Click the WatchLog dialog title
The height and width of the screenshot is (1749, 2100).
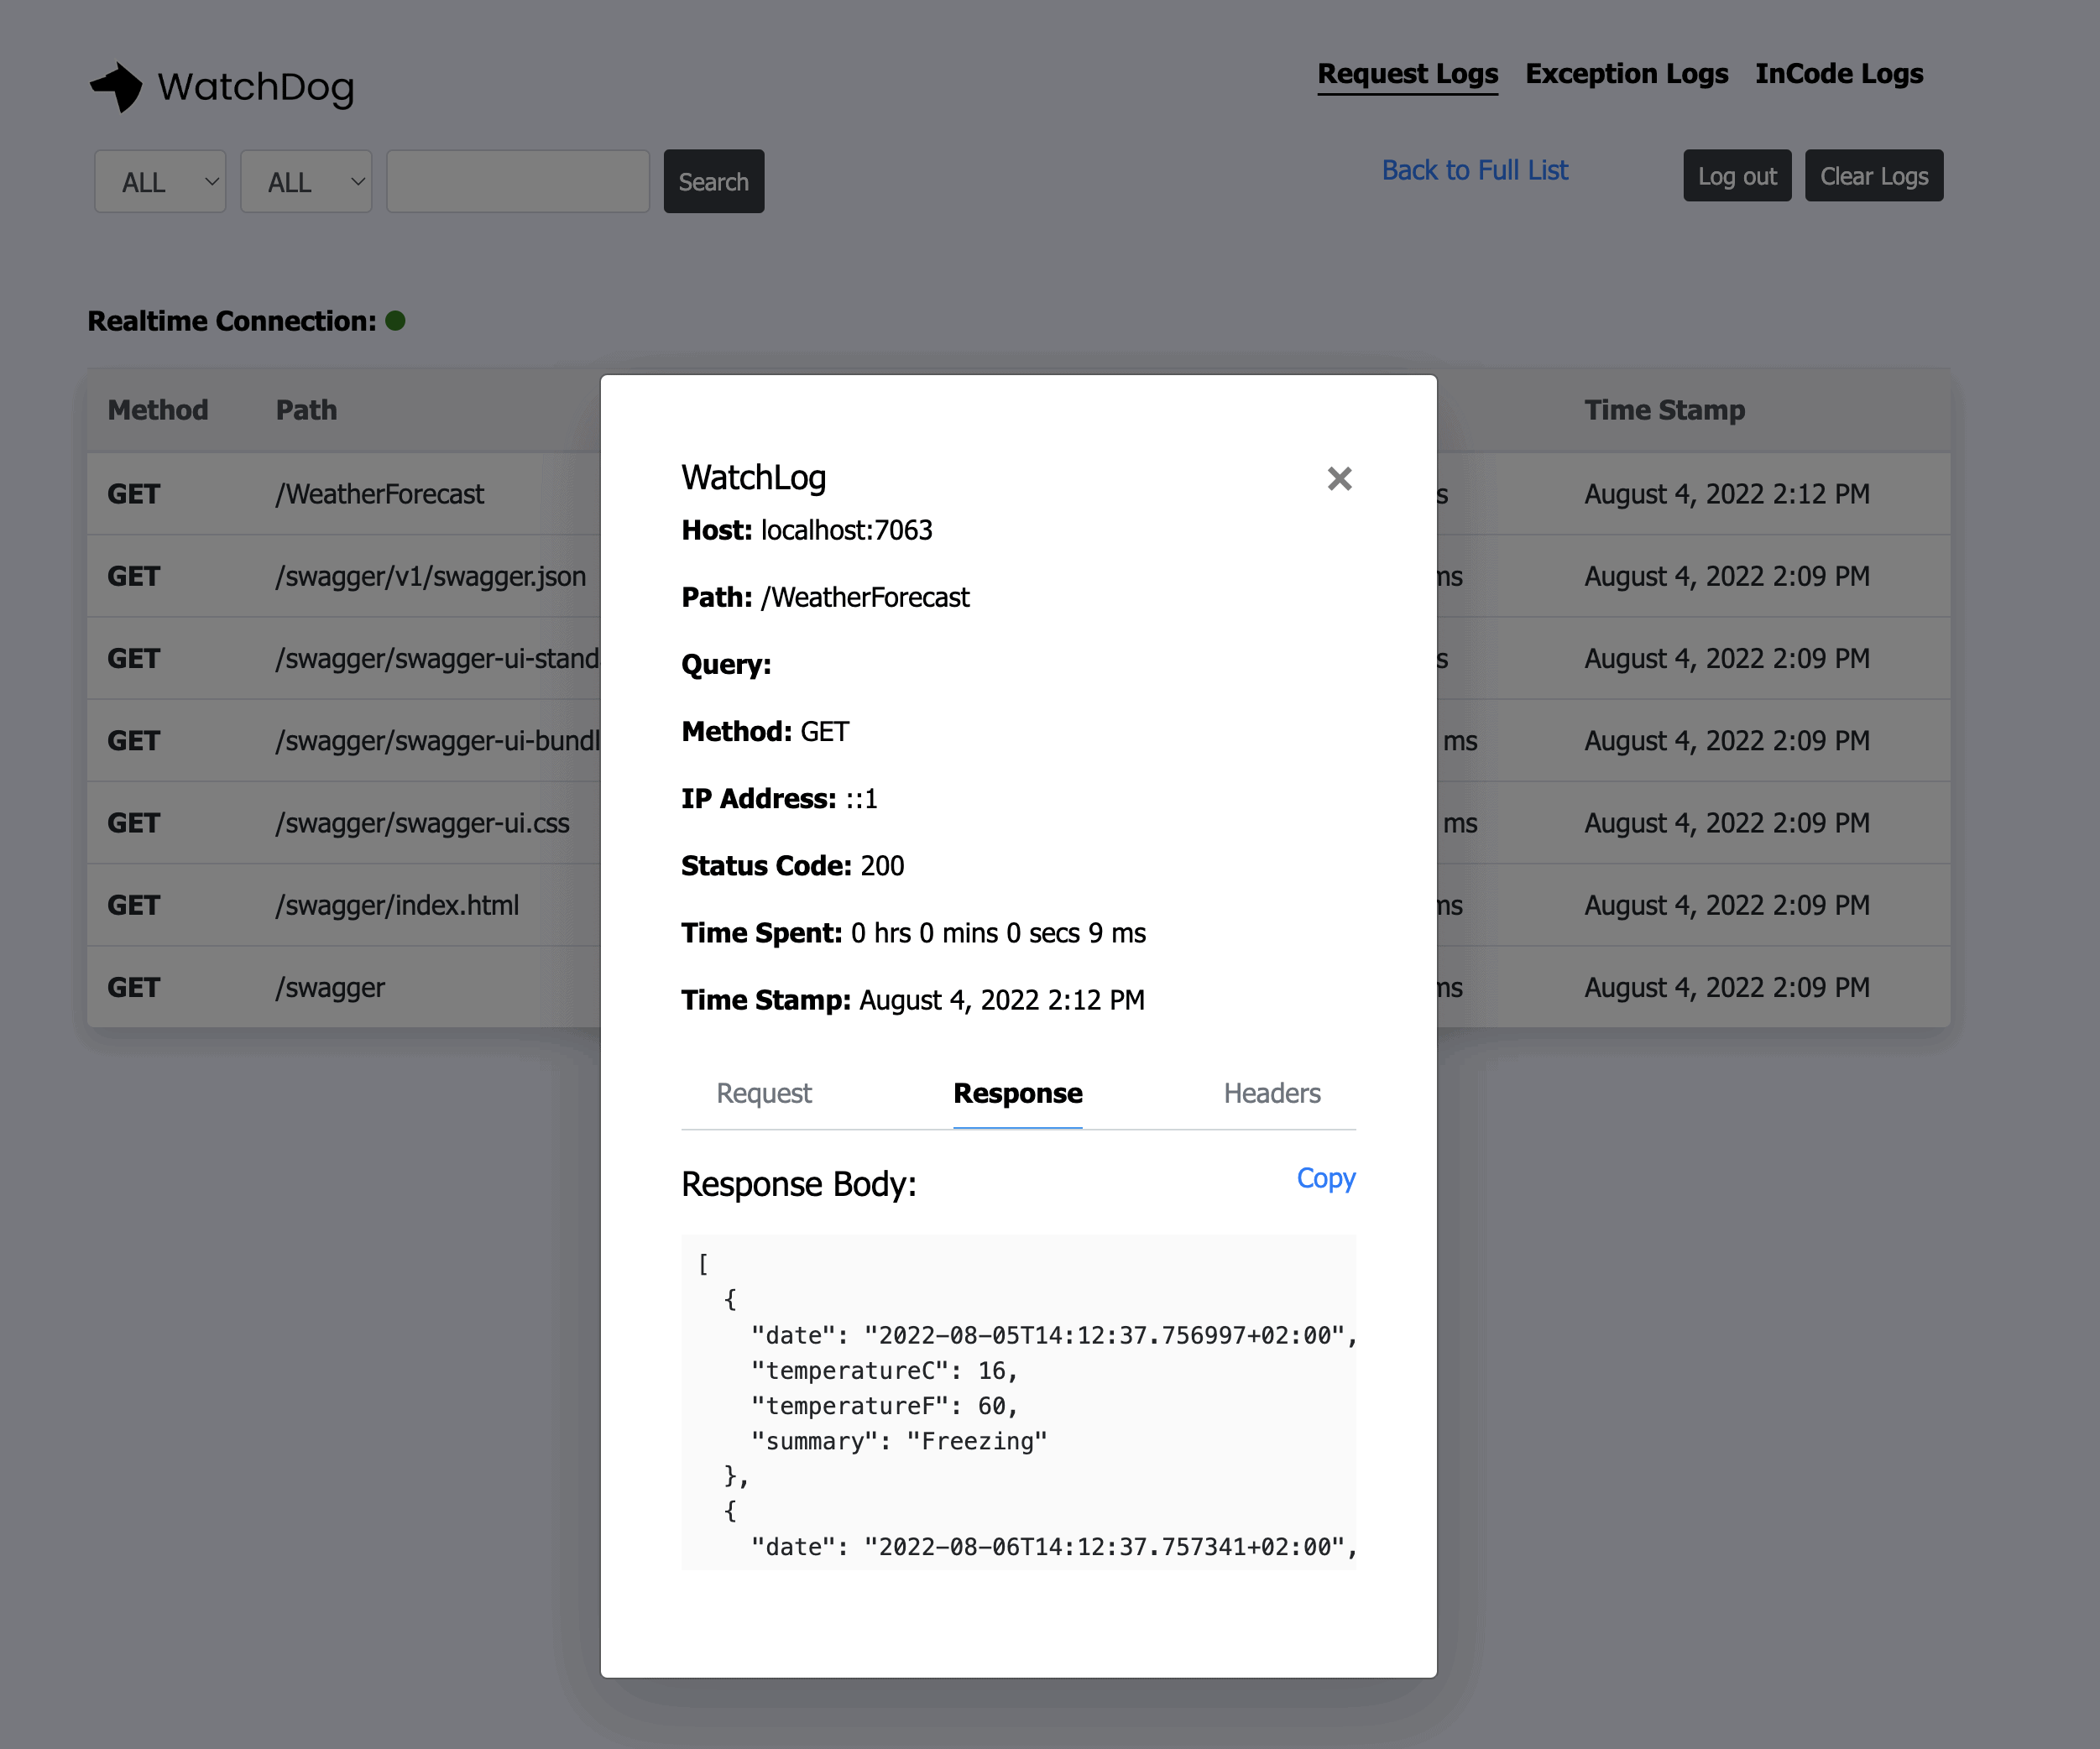[x=754, y=478]
